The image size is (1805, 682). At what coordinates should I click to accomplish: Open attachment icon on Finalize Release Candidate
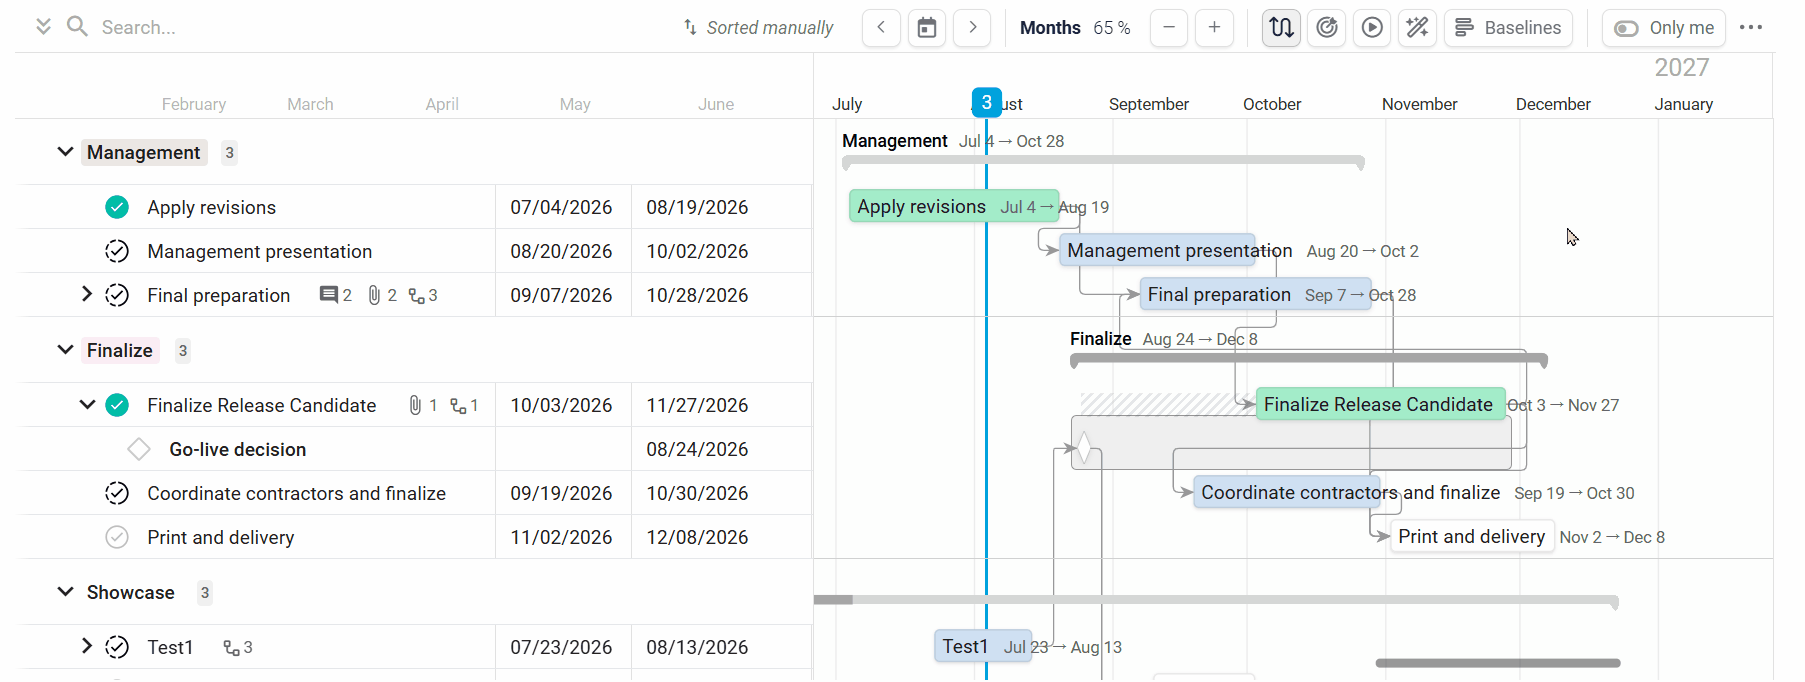click(x=422, y=405)
